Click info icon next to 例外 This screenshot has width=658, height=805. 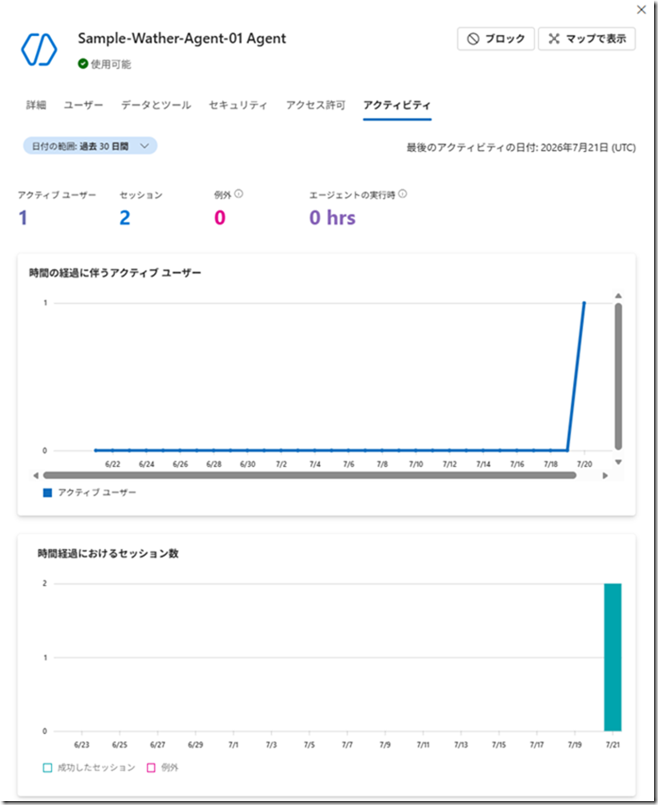239,194
